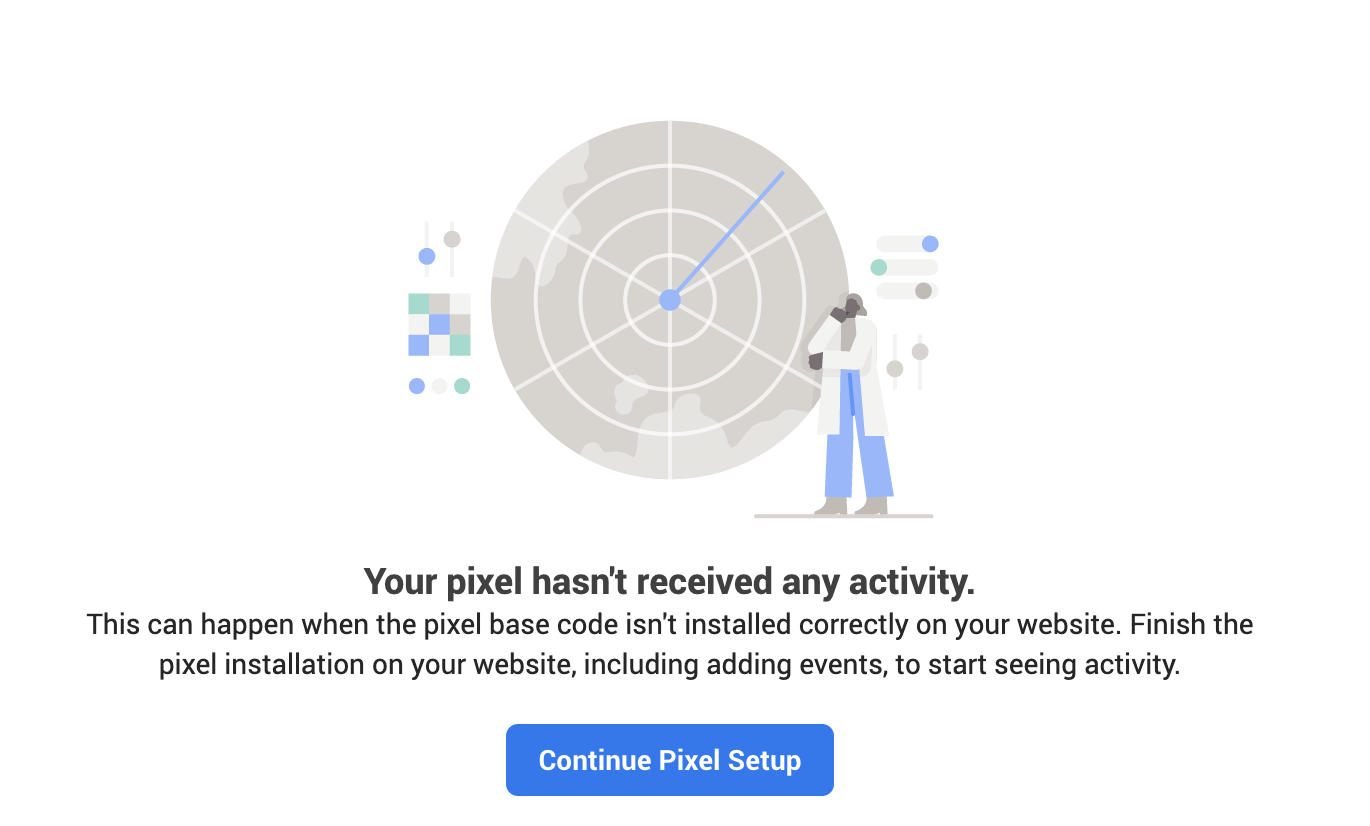This screenshot has width=1370, height=826.
Task: Click the white middle dot below the grid
Action: [439, 386]
